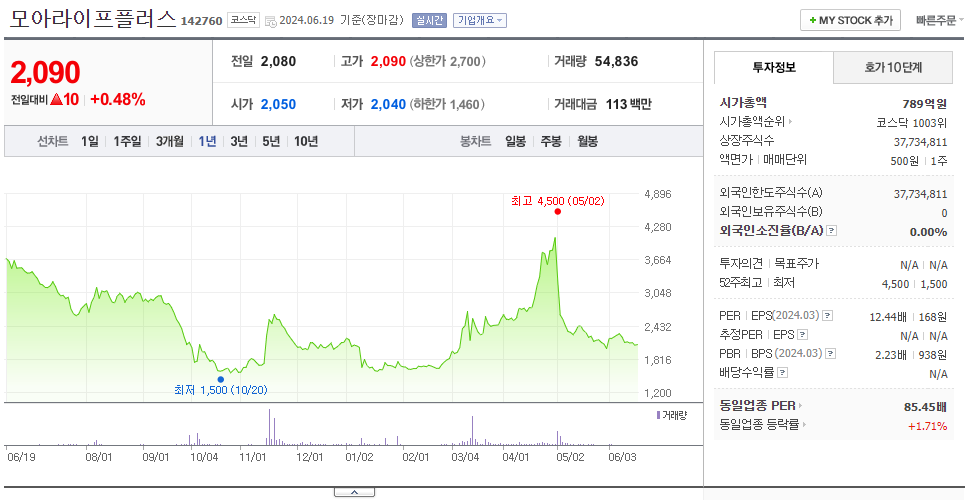Click stock code 142760
Image resolution: width=968 pixels, height=500 pixels.
(x=201, y=21)
